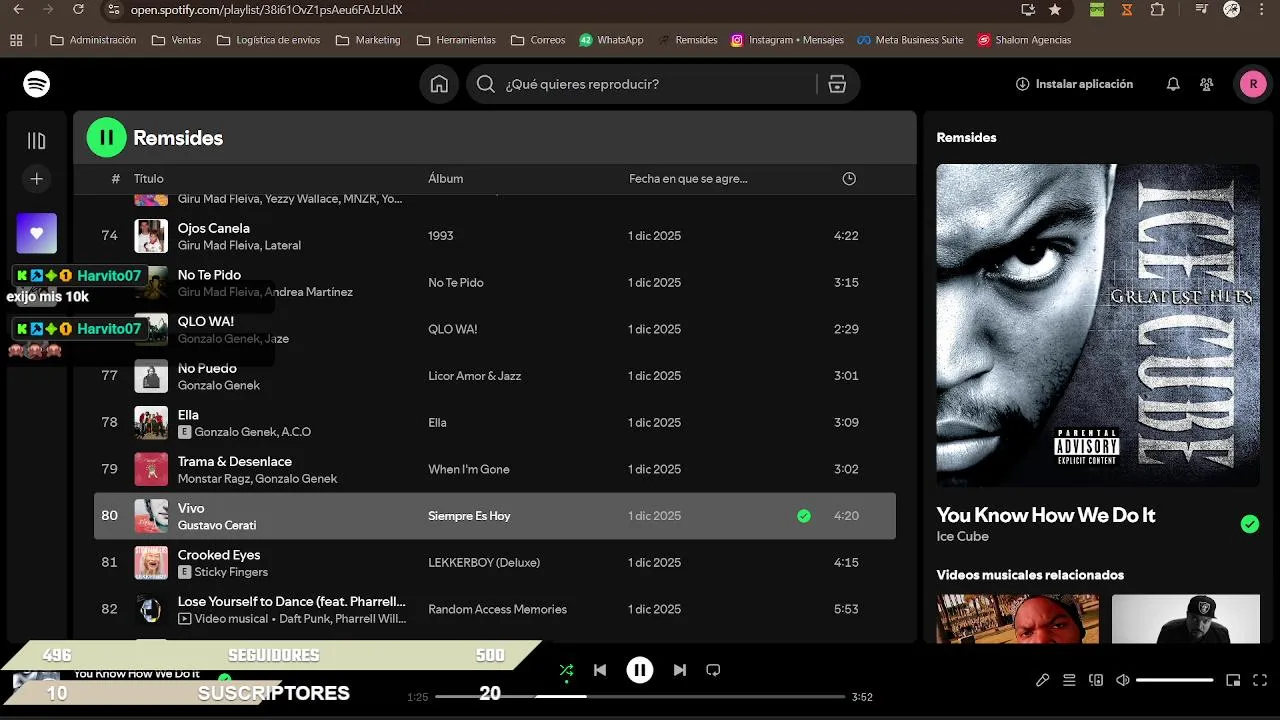The image size is (1280, 720).
Task: Open the second related music video thumbnail
Action: click(x=1186, y=618)
